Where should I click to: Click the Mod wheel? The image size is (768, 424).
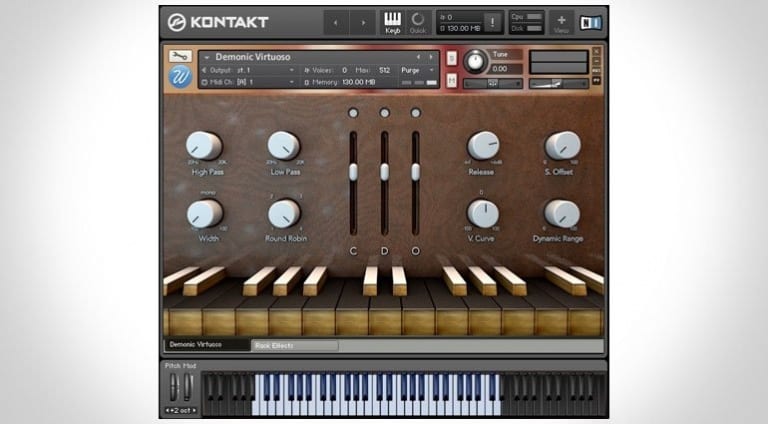188,387
